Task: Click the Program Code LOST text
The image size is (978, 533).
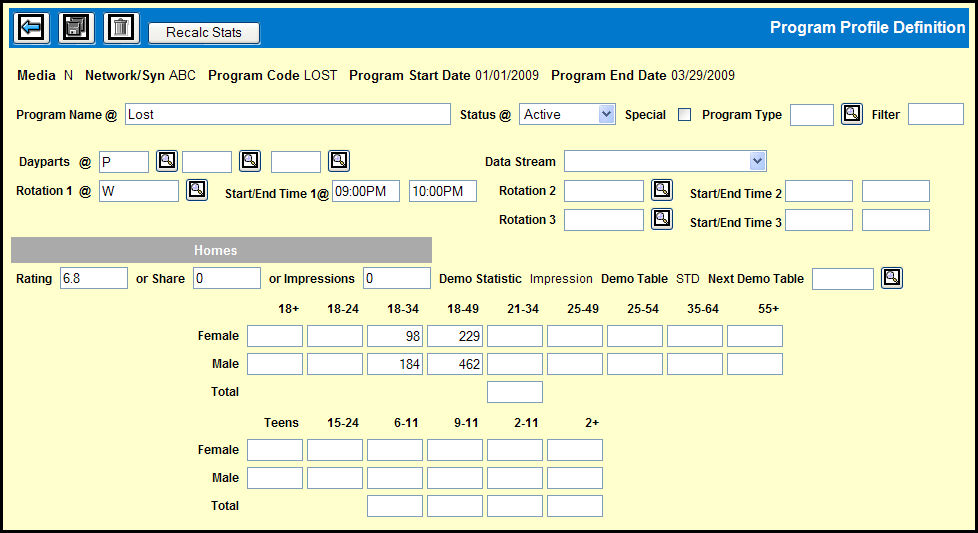Action: click(273, 75)
